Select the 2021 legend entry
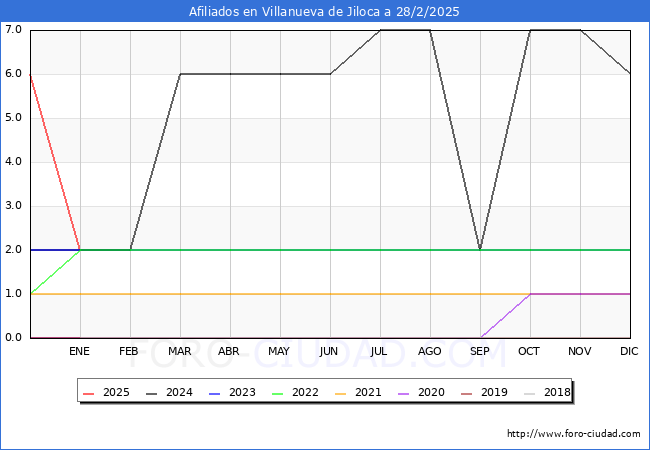Viewport: 650px width, 450px height. point(359,392)
